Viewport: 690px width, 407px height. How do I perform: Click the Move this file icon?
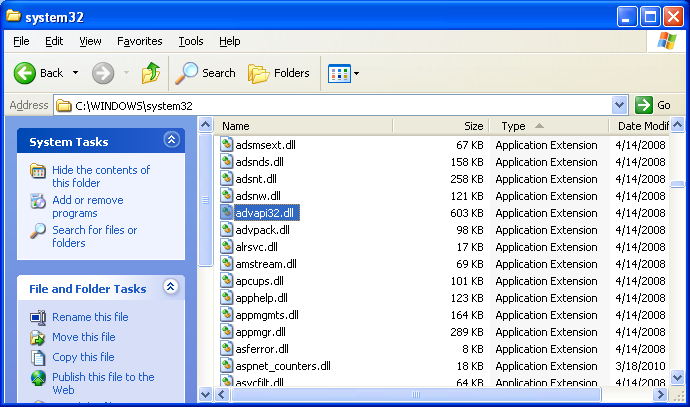point(38,337)
